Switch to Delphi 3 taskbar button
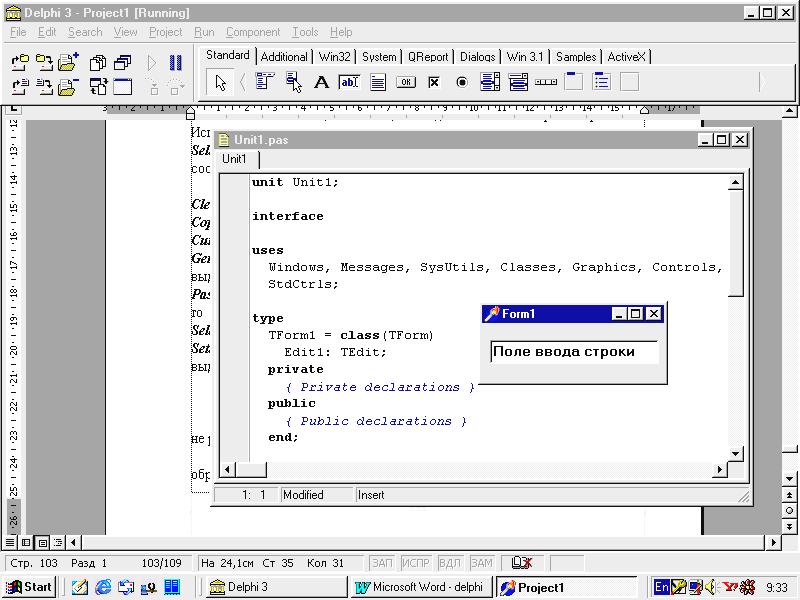 coord(276,587)
